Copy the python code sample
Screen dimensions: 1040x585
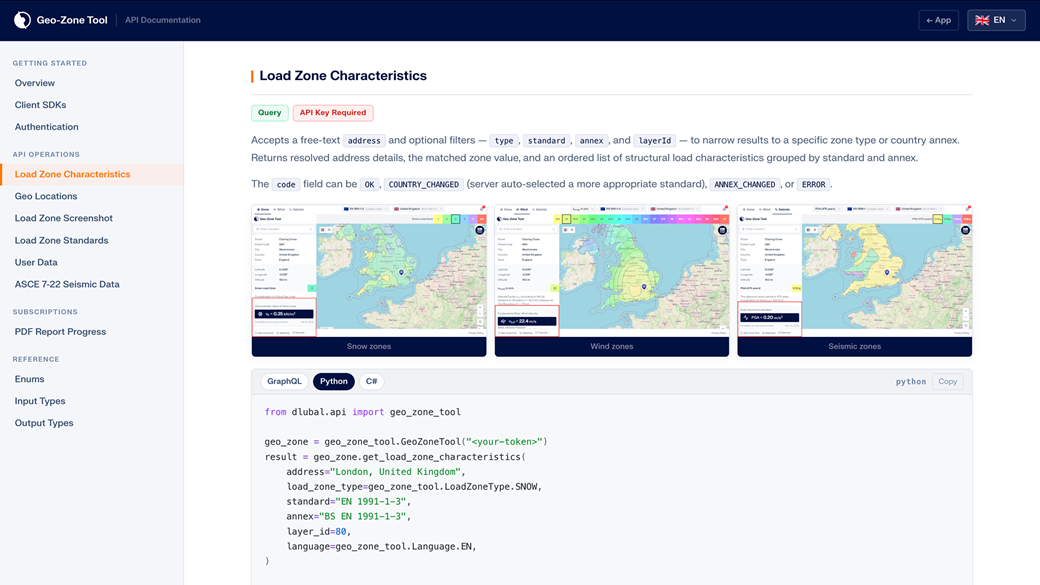pos(947,381)
